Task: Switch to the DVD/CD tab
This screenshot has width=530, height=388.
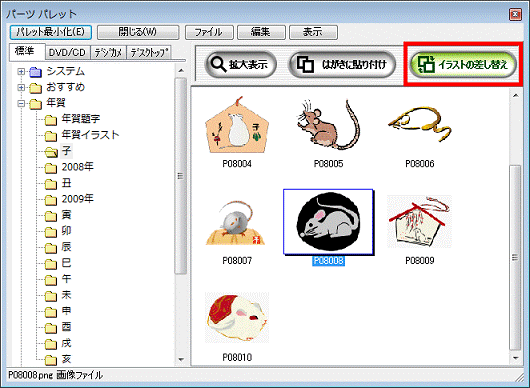Action: pyautogui.click(x=68, y=53)
